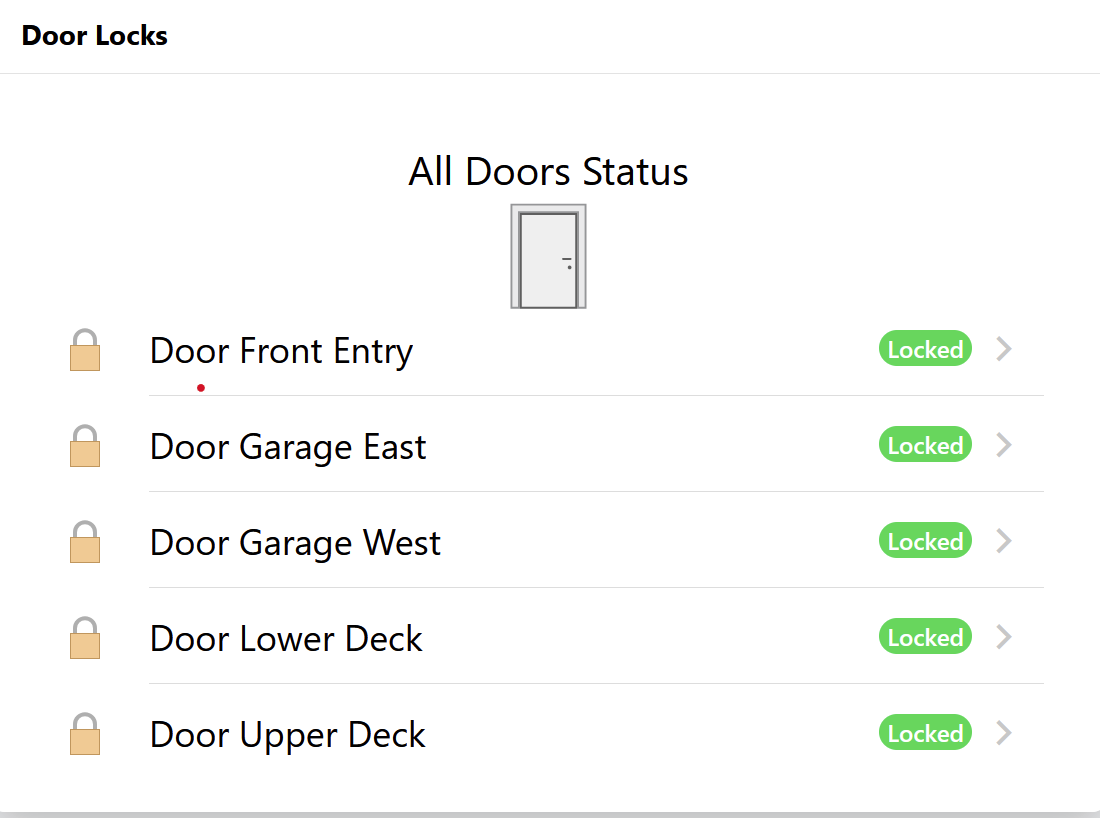
Task: Click the padlock icon for Door Front Entry
Action: tap(85, 351)
